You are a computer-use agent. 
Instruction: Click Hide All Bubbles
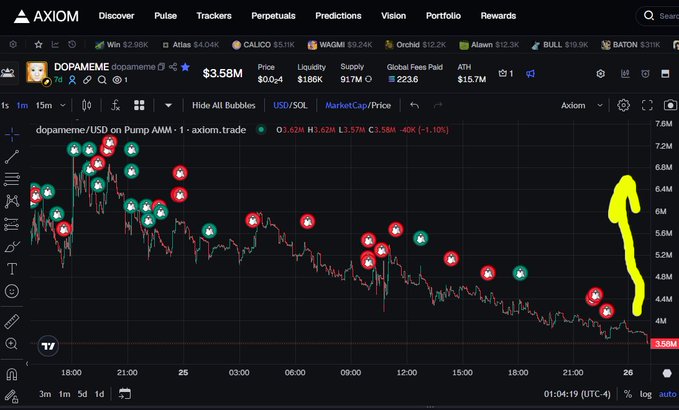[x=223, y=105]
